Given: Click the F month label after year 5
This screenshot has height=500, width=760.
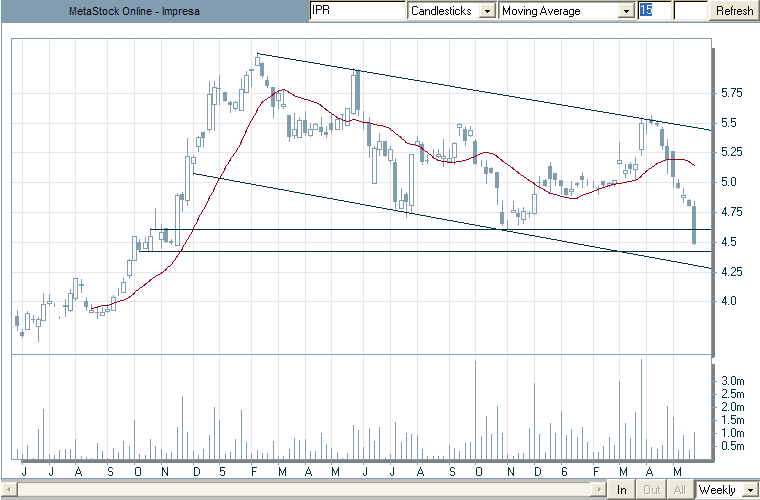Looking at the screenshot, I should pos(253,471).
